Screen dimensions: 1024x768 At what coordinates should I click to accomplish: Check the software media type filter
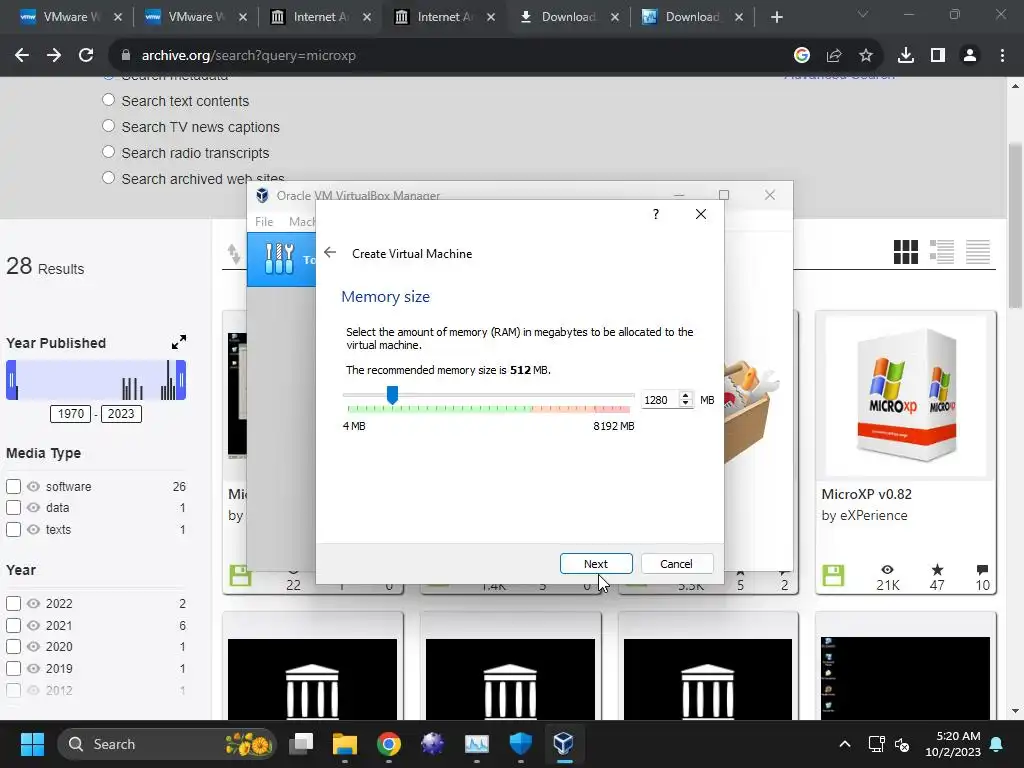pos(14,487)
